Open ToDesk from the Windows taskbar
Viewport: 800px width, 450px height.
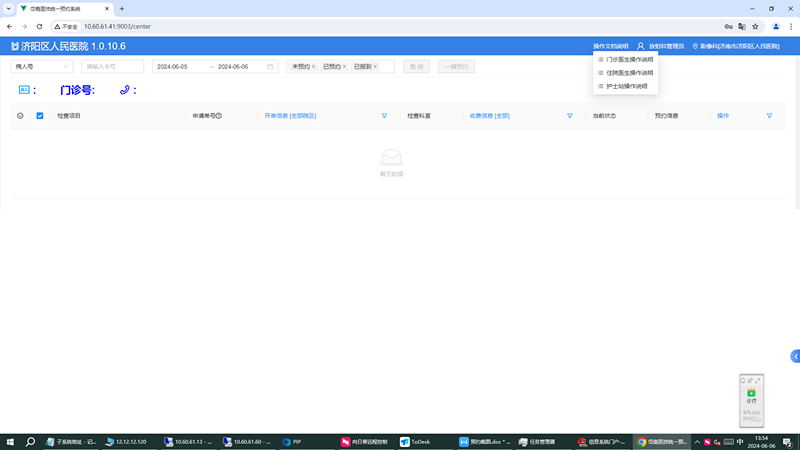pyautogui.click(x=418, y=441)
